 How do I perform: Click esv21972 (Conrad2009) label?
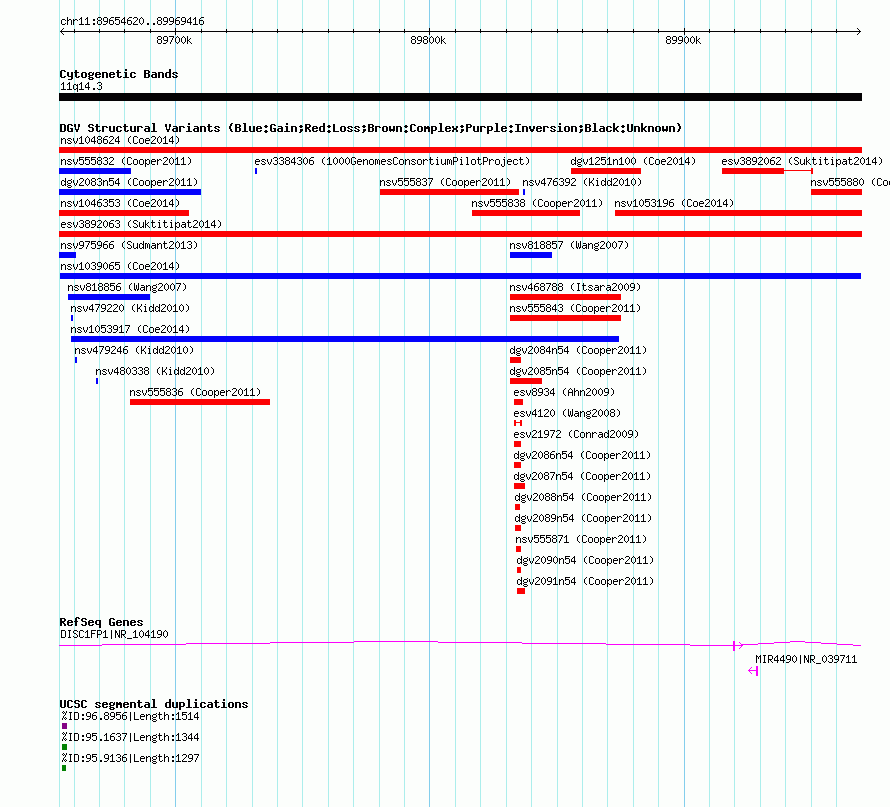click(x=576, y=434)
